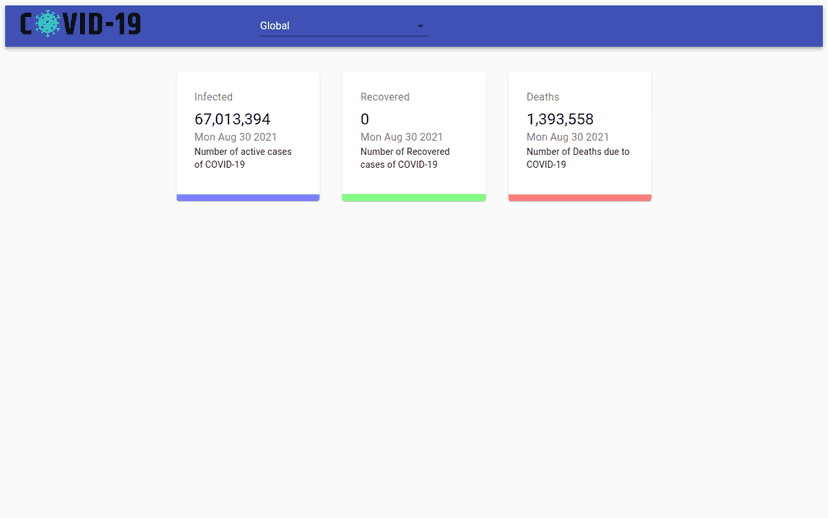Click 'Number of Deaths due to COVID-19' text
The height and width of the screenshot is (518, 828).
coord(578,158)
